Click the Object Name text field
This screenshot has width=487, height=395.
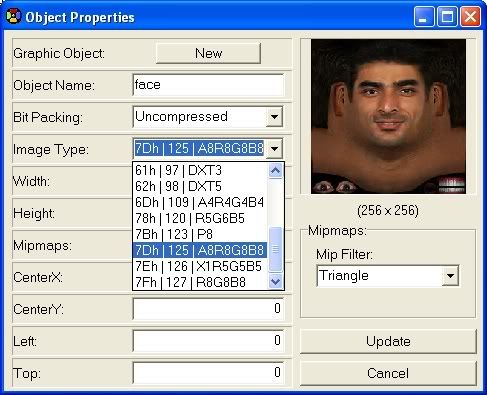point(208,85)
